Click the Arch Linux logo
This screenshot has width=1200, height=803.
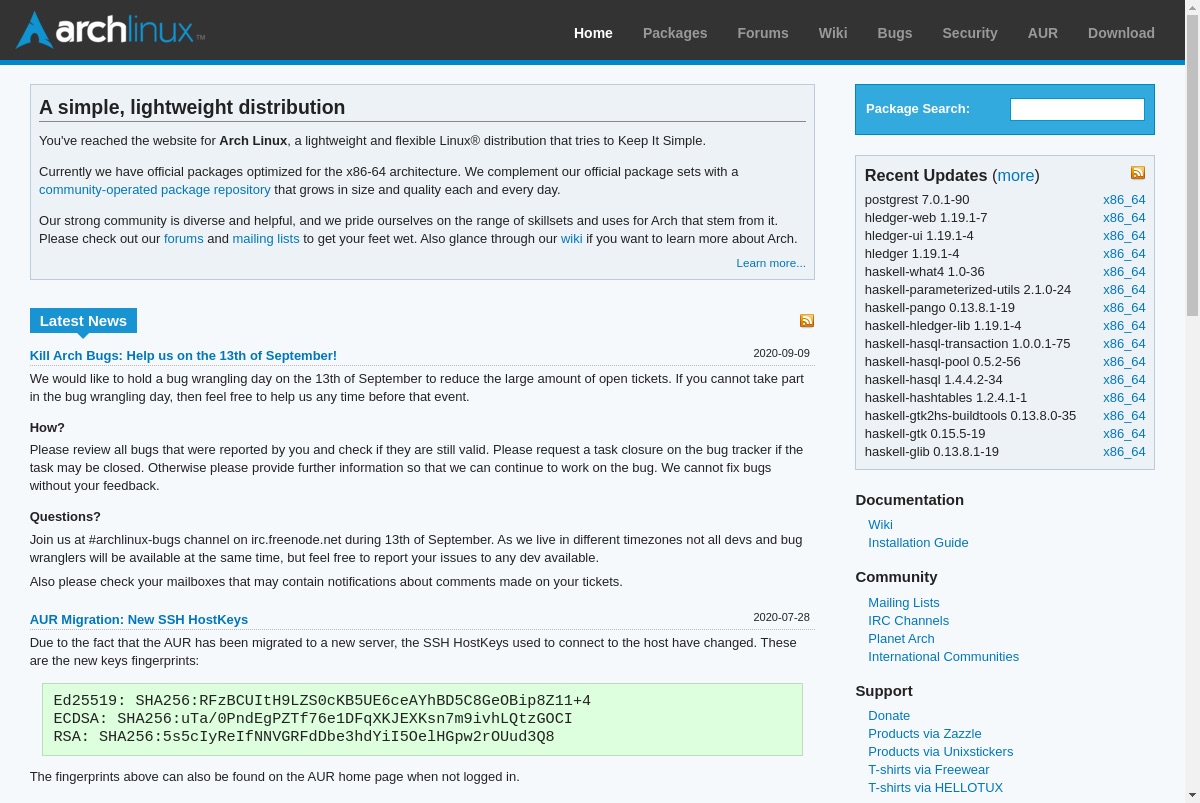point(110,30)
